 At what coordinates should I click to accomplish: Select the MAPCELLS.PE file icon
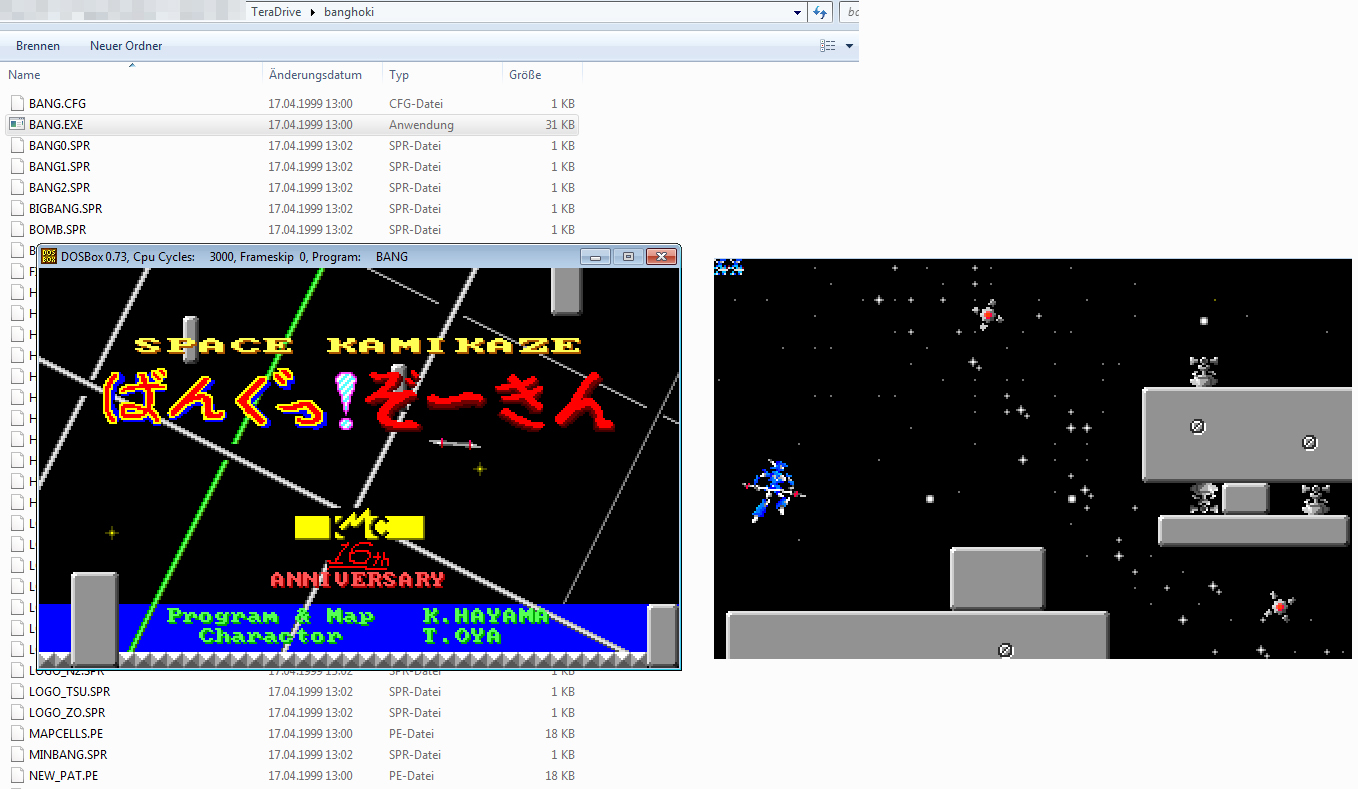pos(16,734)
